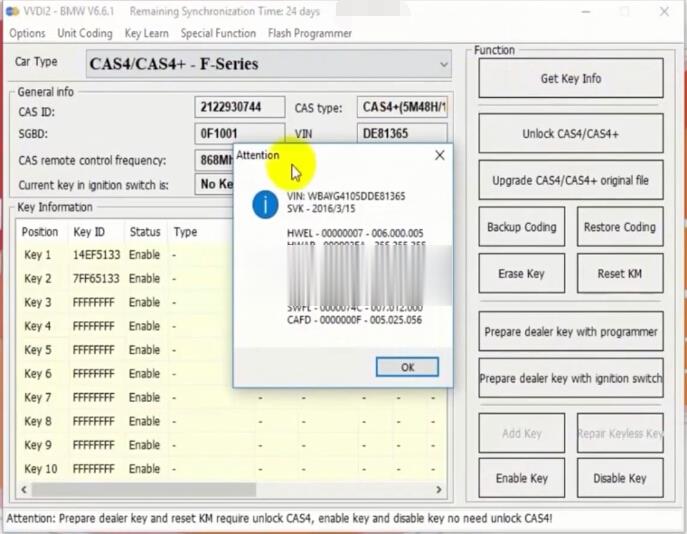
Task: Select the Key 8 row
Action: point(232,421)
